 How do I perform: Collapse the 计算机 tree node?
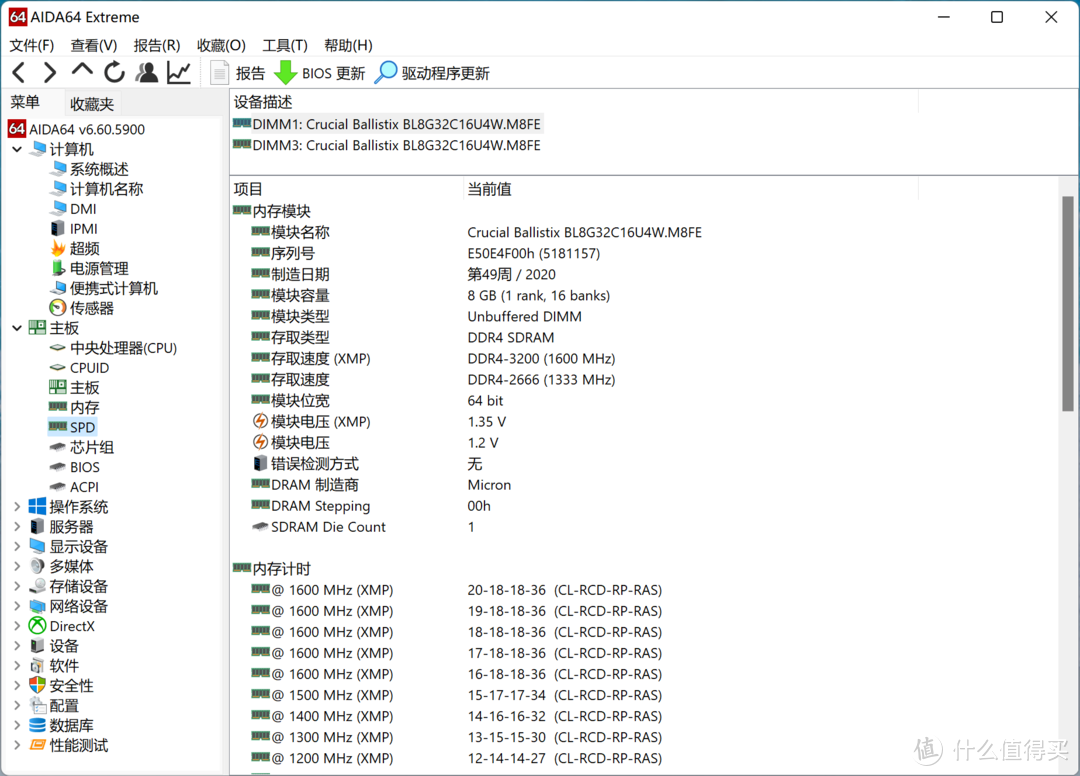click(17, 149)
